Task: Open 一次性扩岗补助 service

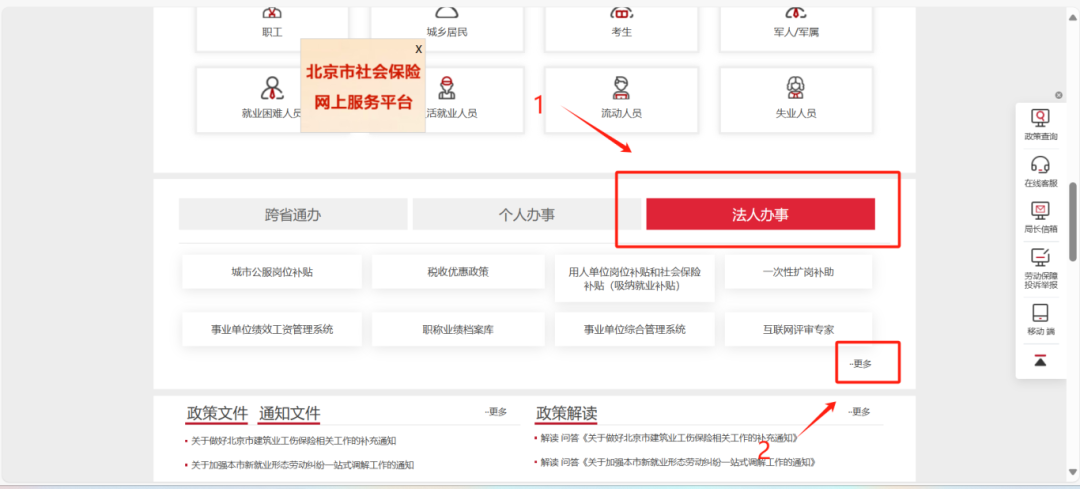Action: tap(798, 272)
